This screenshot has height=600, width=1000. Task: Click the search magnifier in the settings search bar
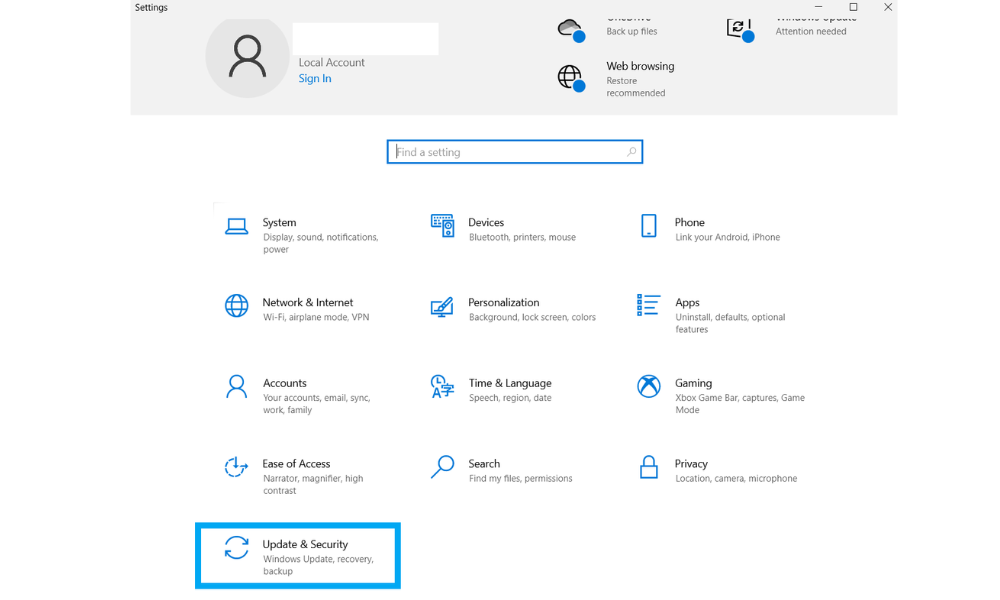(631, 151)
